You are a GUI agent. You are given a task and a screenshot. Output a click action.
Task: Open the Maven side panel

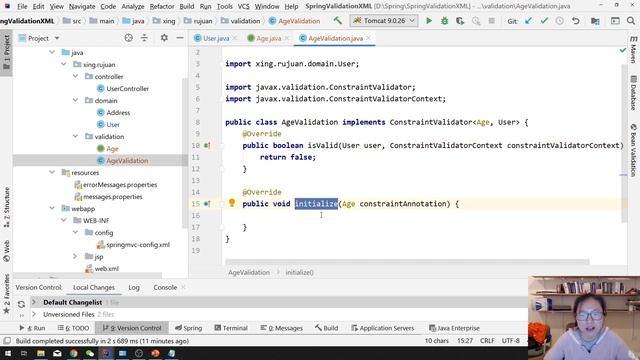(x=633, y=50)
